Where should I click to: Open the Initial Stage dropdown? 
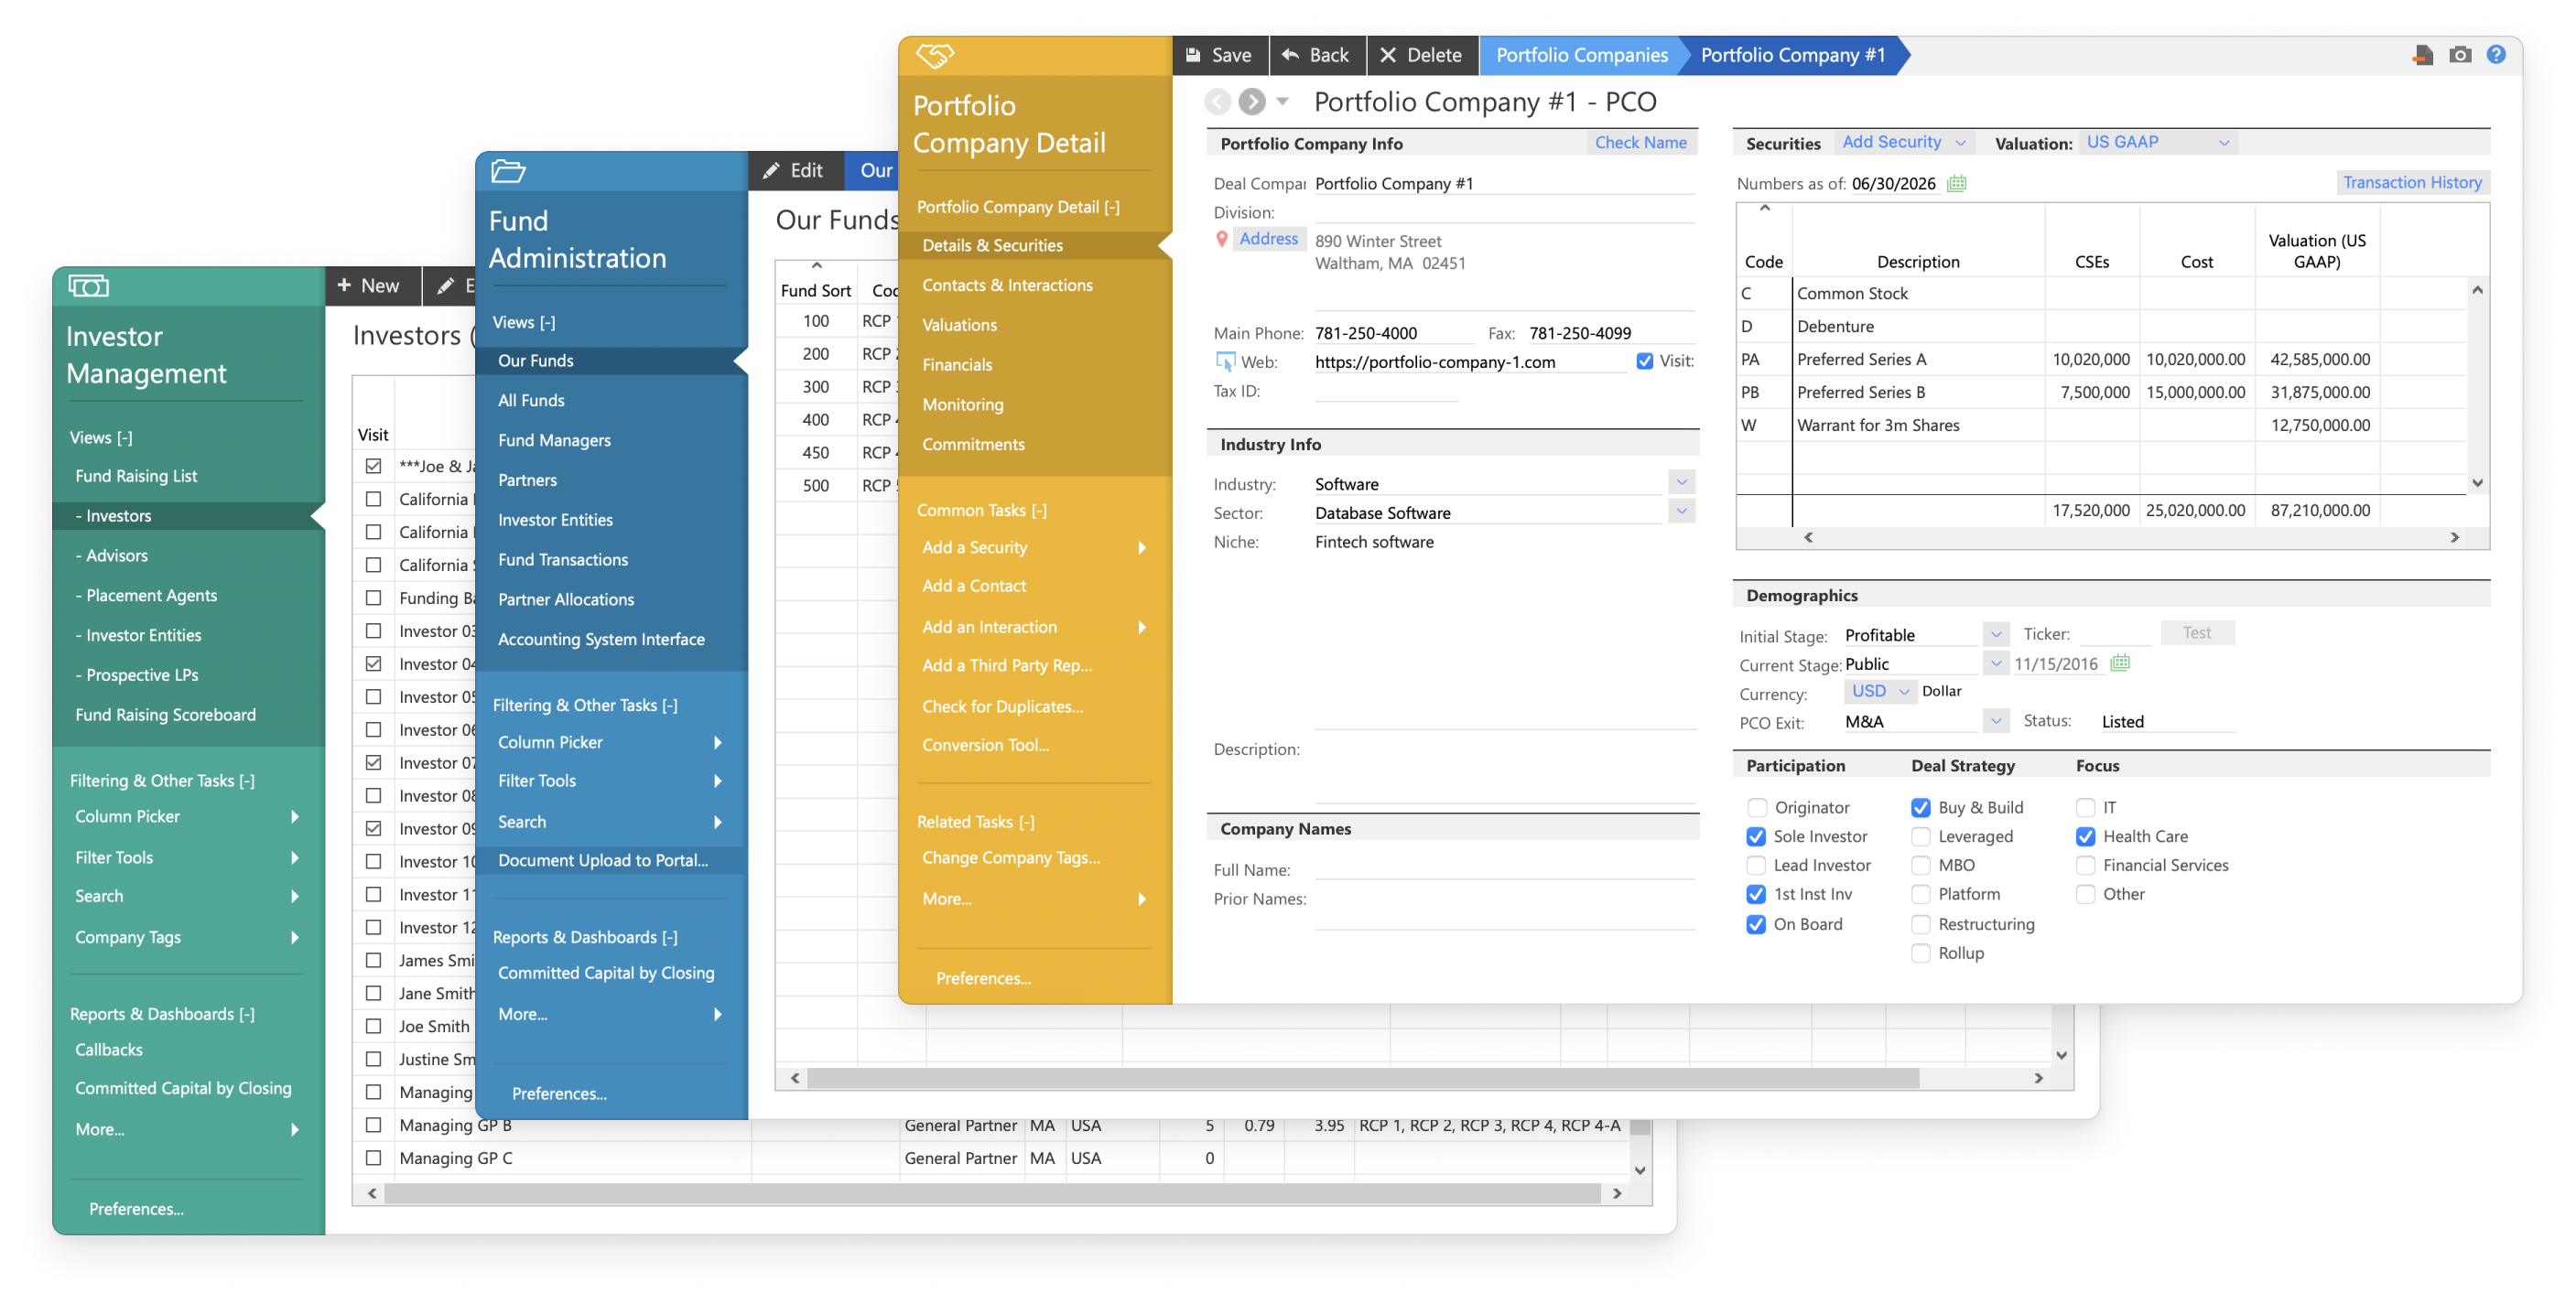click(1995, 634)
